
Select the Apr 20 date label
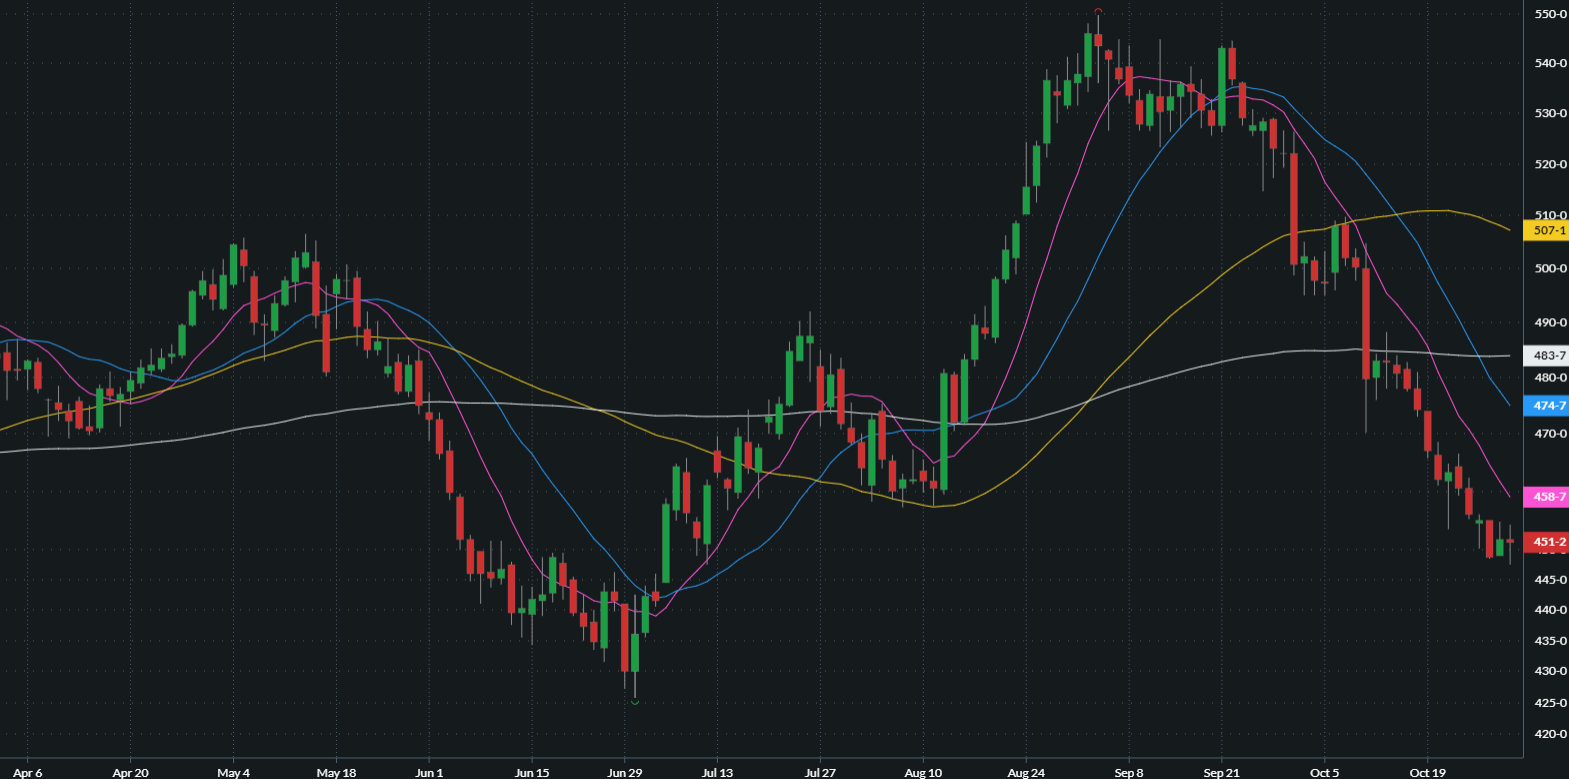[130, 772]
